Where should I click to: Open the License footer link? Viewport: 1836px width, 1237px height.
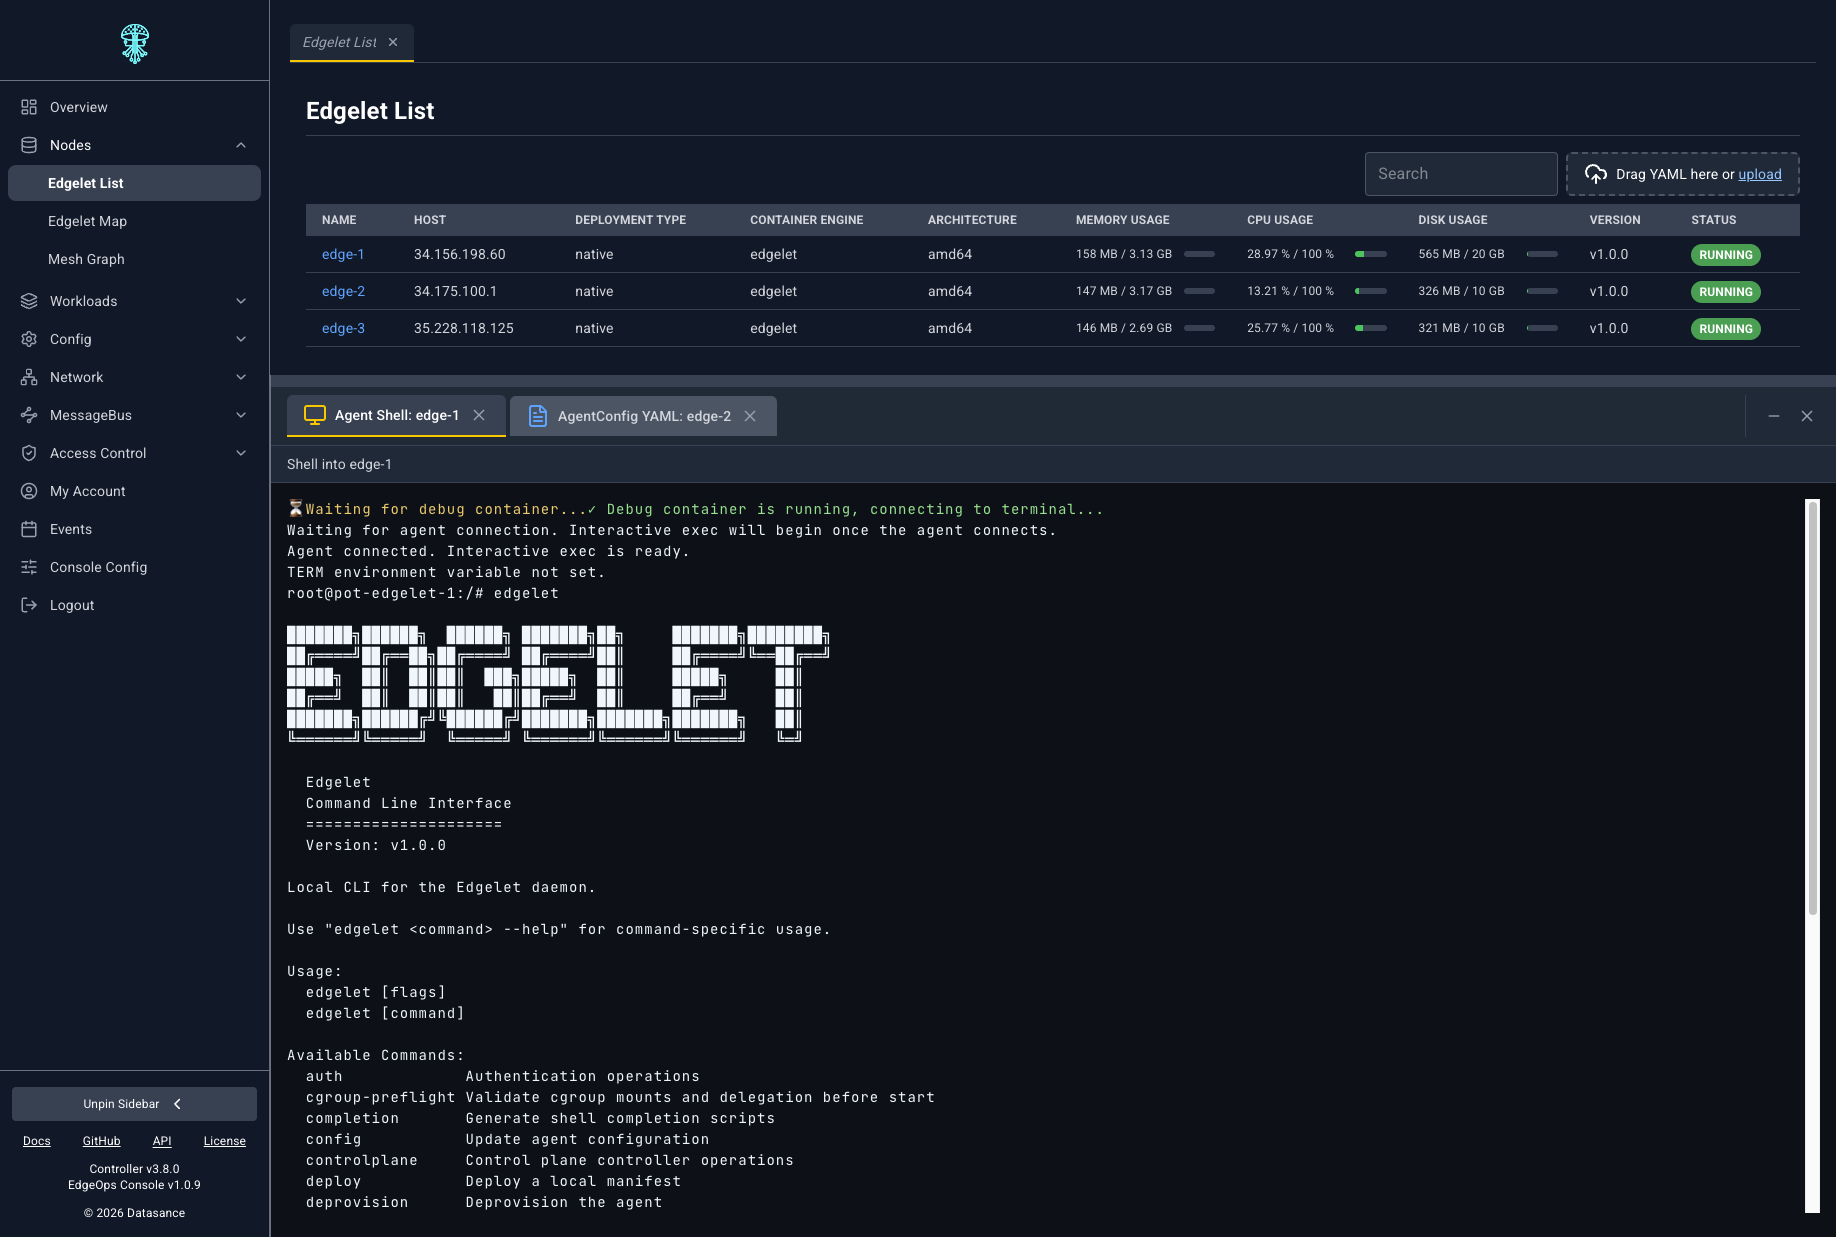click(224, 1141)
